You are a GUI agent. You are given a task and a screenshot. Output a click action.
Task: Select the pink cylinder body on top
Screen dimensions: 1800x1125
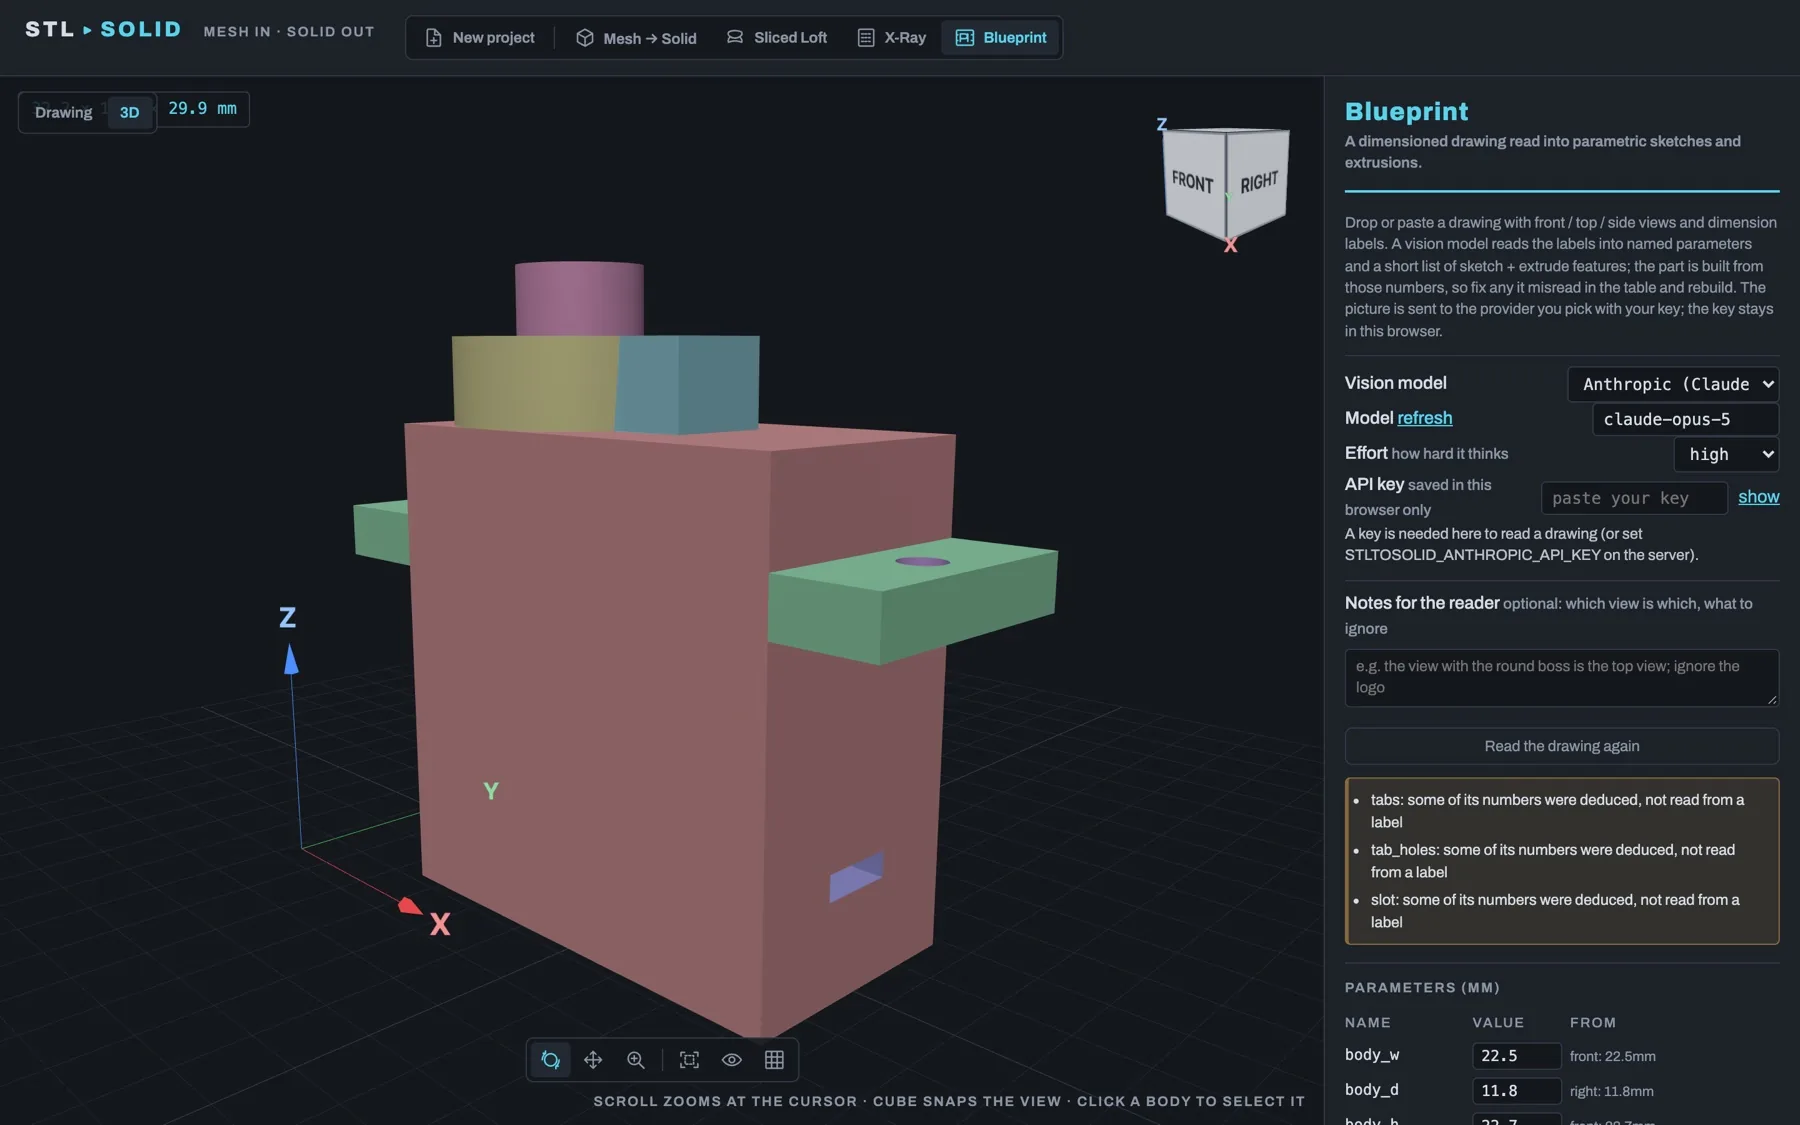pos(579,297)
